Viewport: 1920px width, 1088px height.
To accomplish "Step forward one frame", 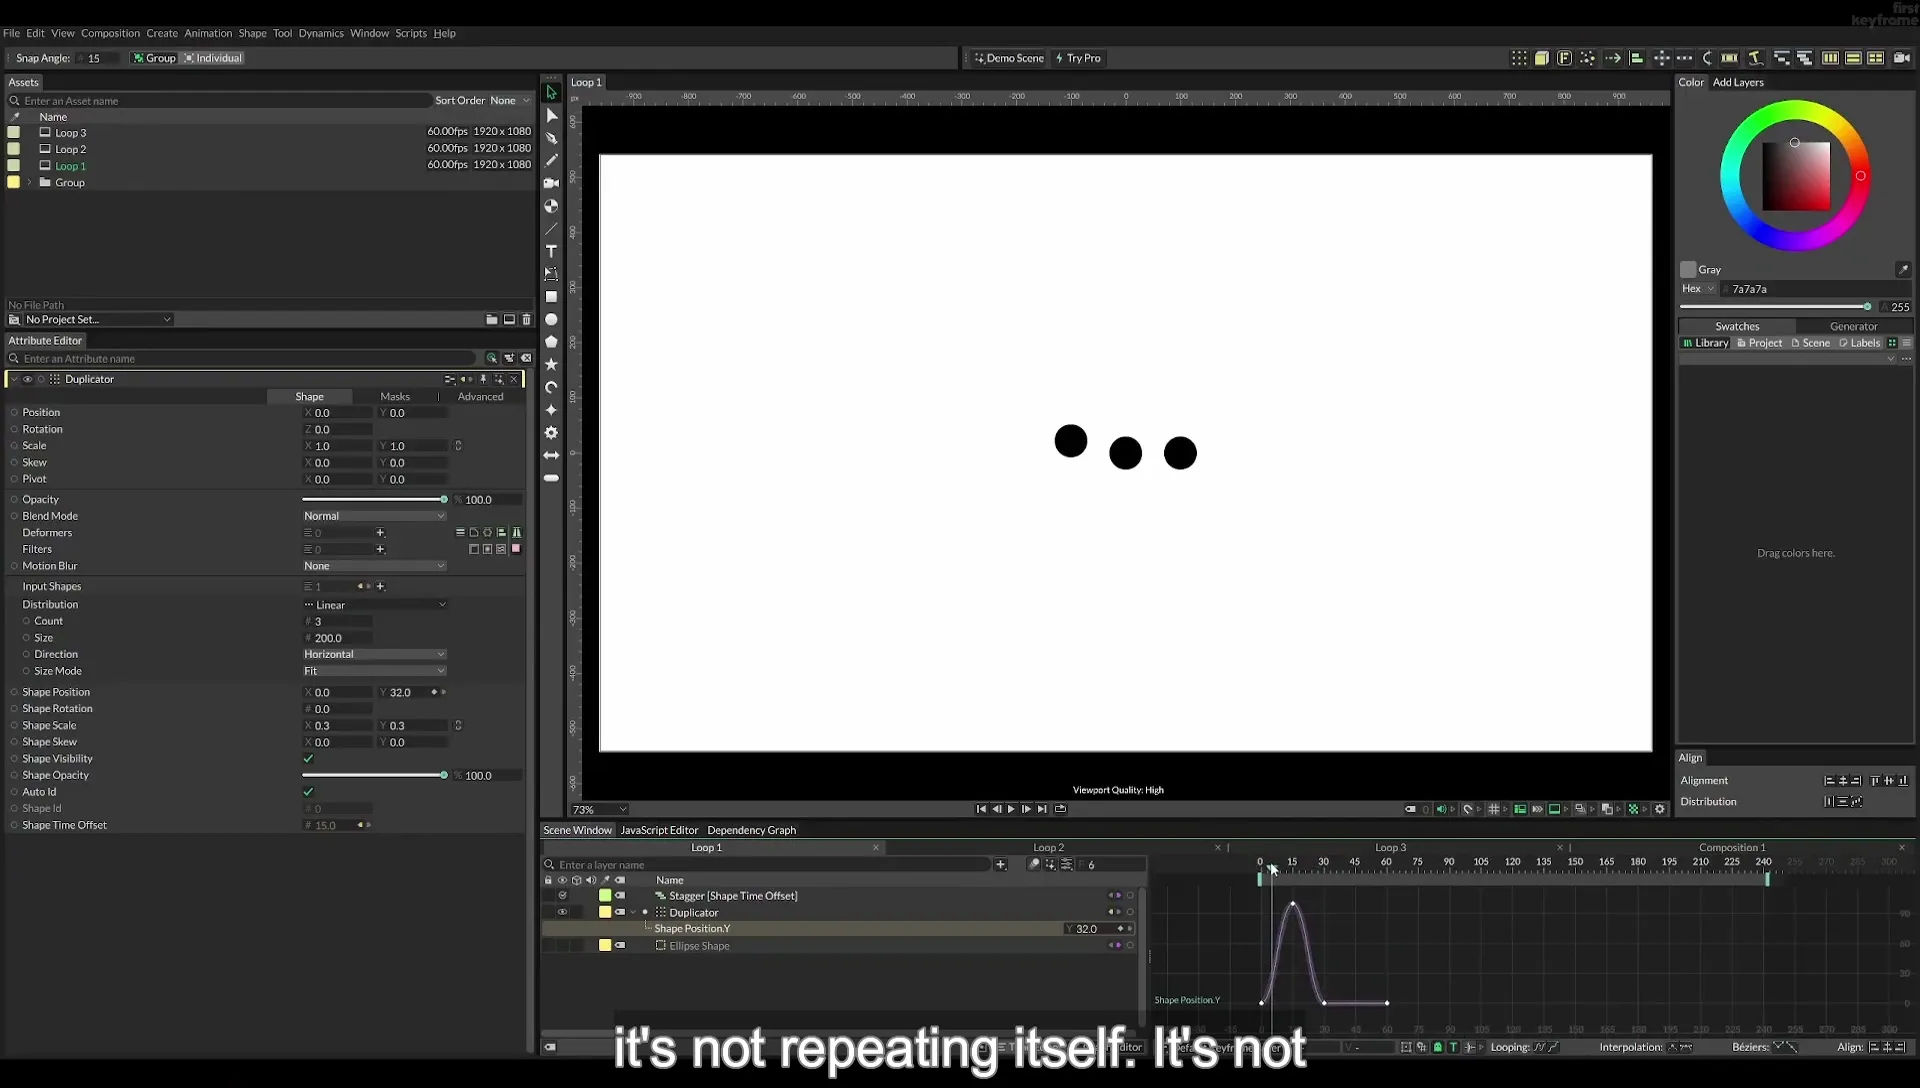I will (1026, 810).
